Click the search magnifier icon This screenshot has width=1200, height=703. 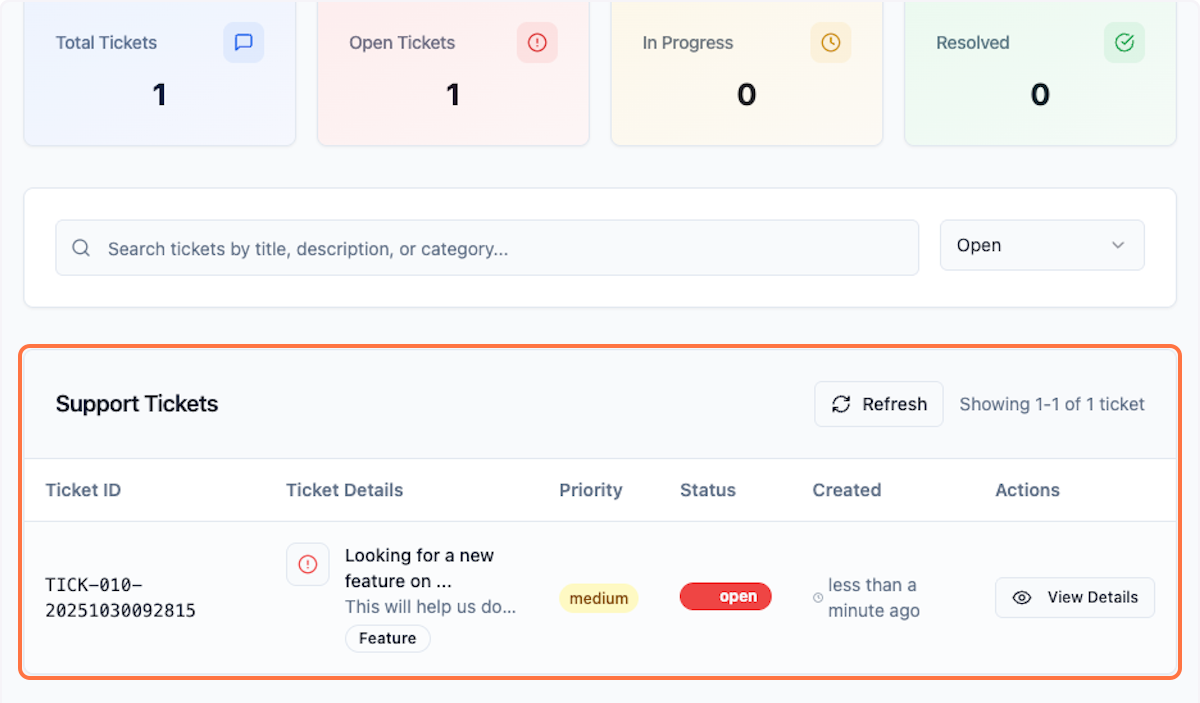[82, 248]
